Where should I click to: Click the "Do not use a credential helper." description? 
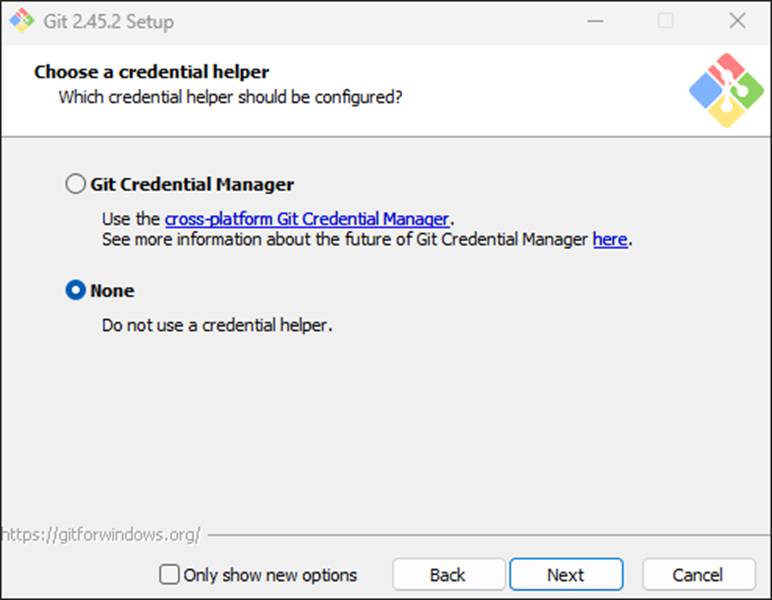pos(217,326)
